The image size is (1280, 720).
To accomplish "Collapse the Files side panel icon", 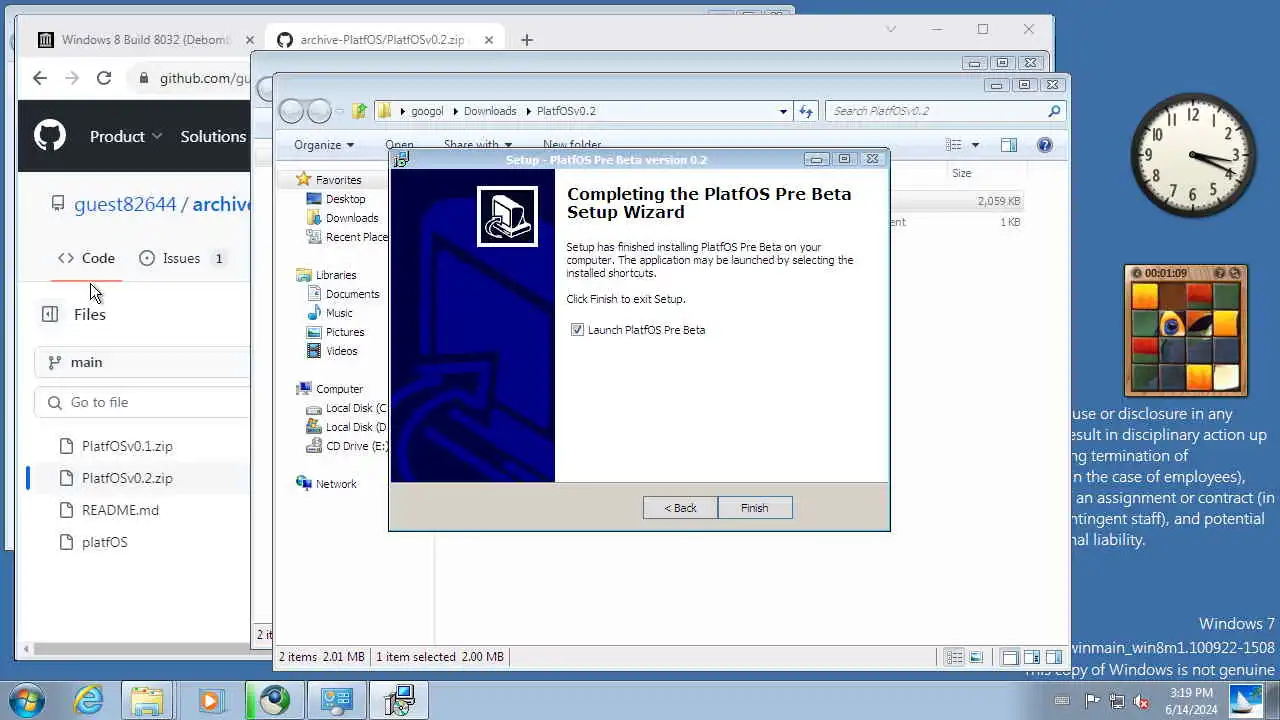I will tap(50, 314).
